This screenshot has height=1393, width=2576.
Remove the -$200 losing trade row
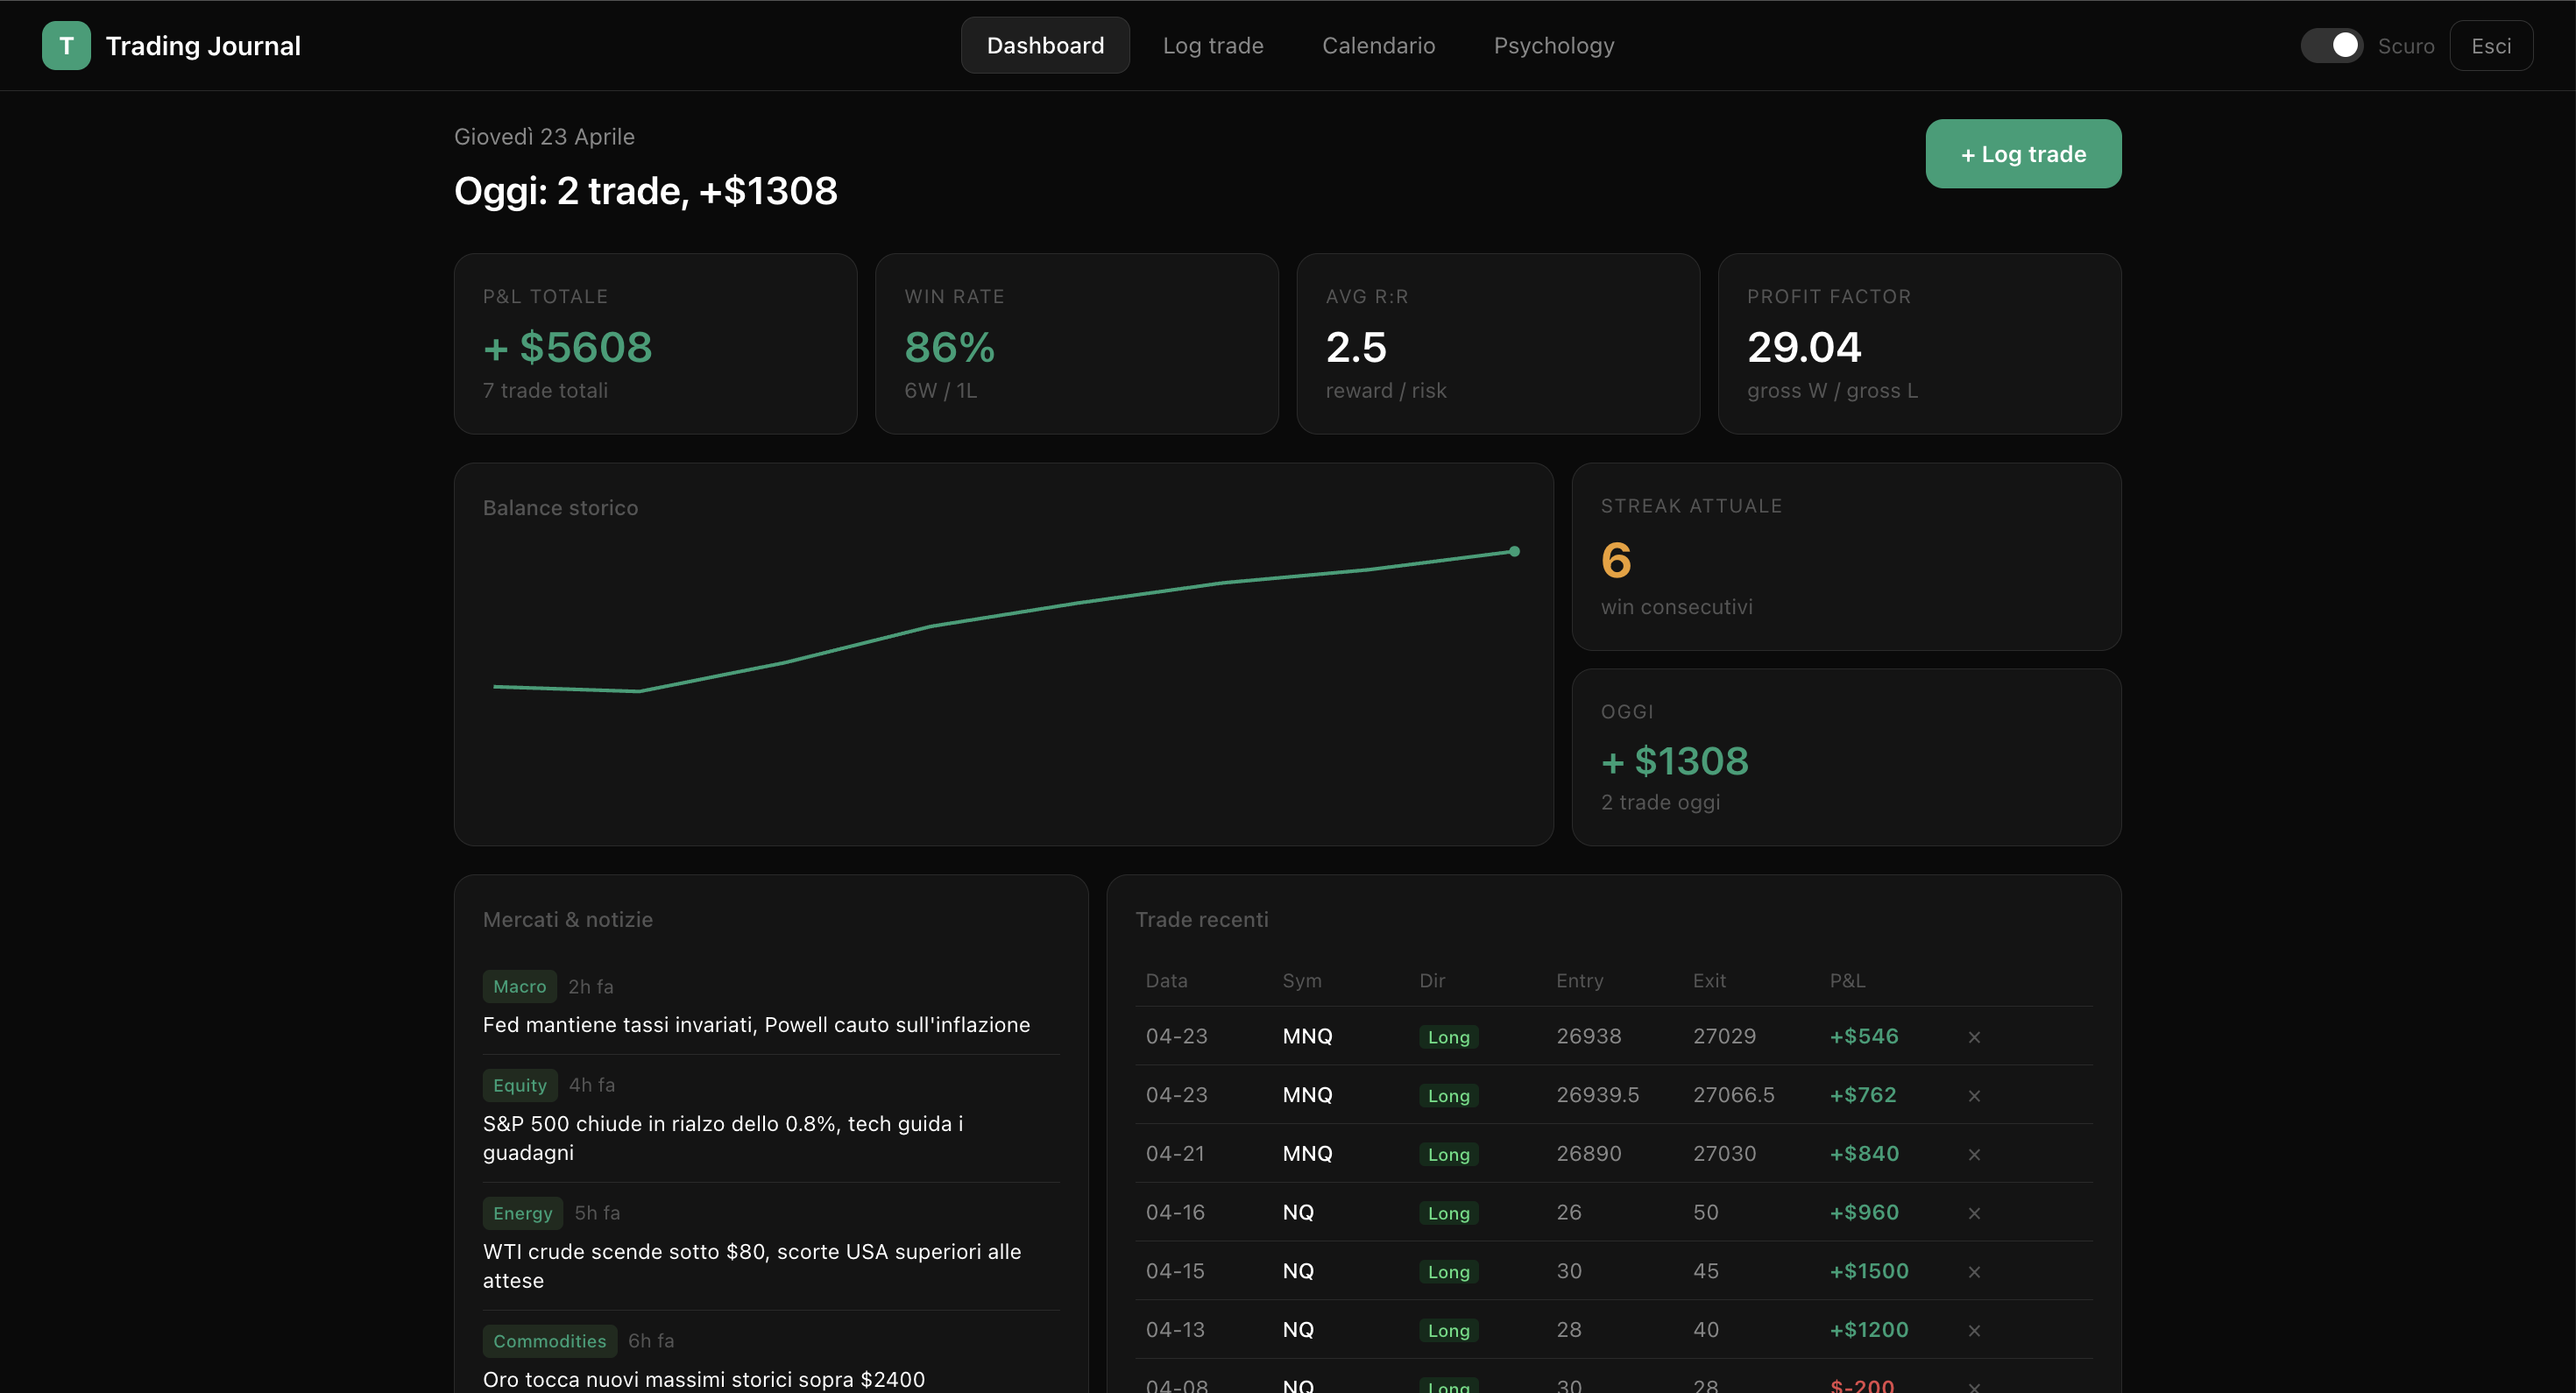pyautogui.click(x=1975, y=1385)
